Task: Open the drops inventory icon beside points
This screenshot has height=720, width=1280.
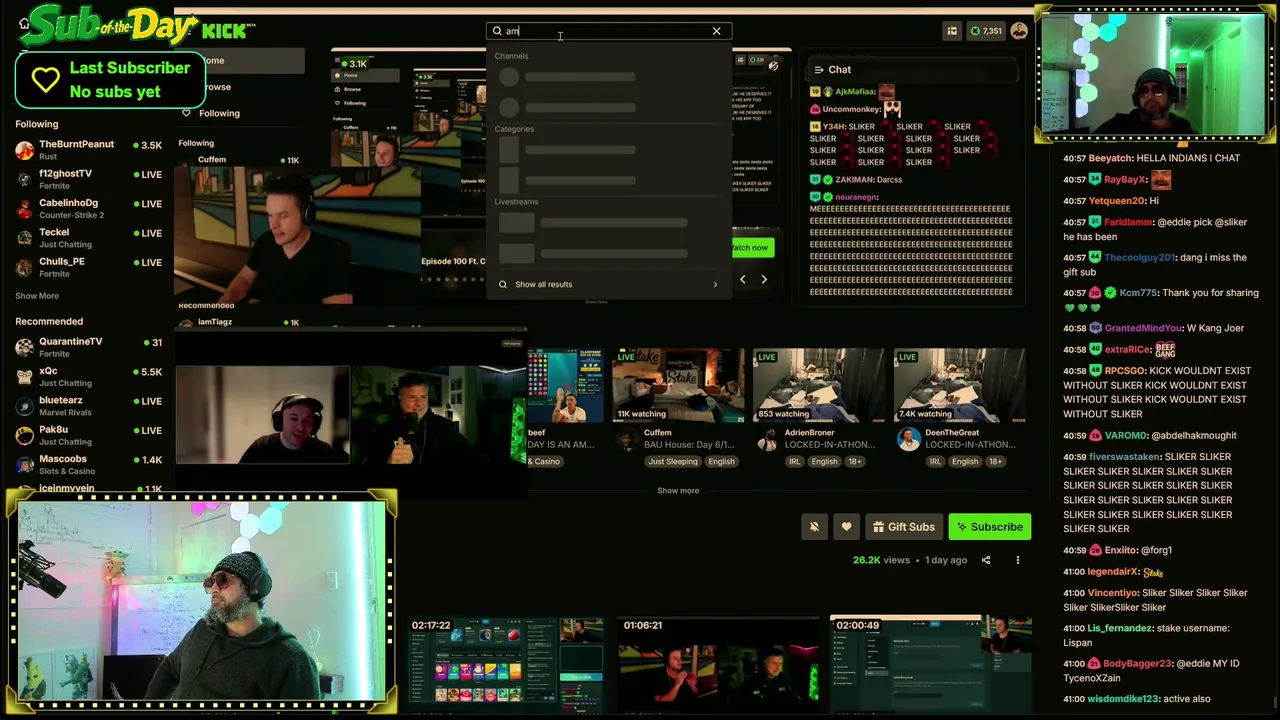Action: (x=952, y=31)
